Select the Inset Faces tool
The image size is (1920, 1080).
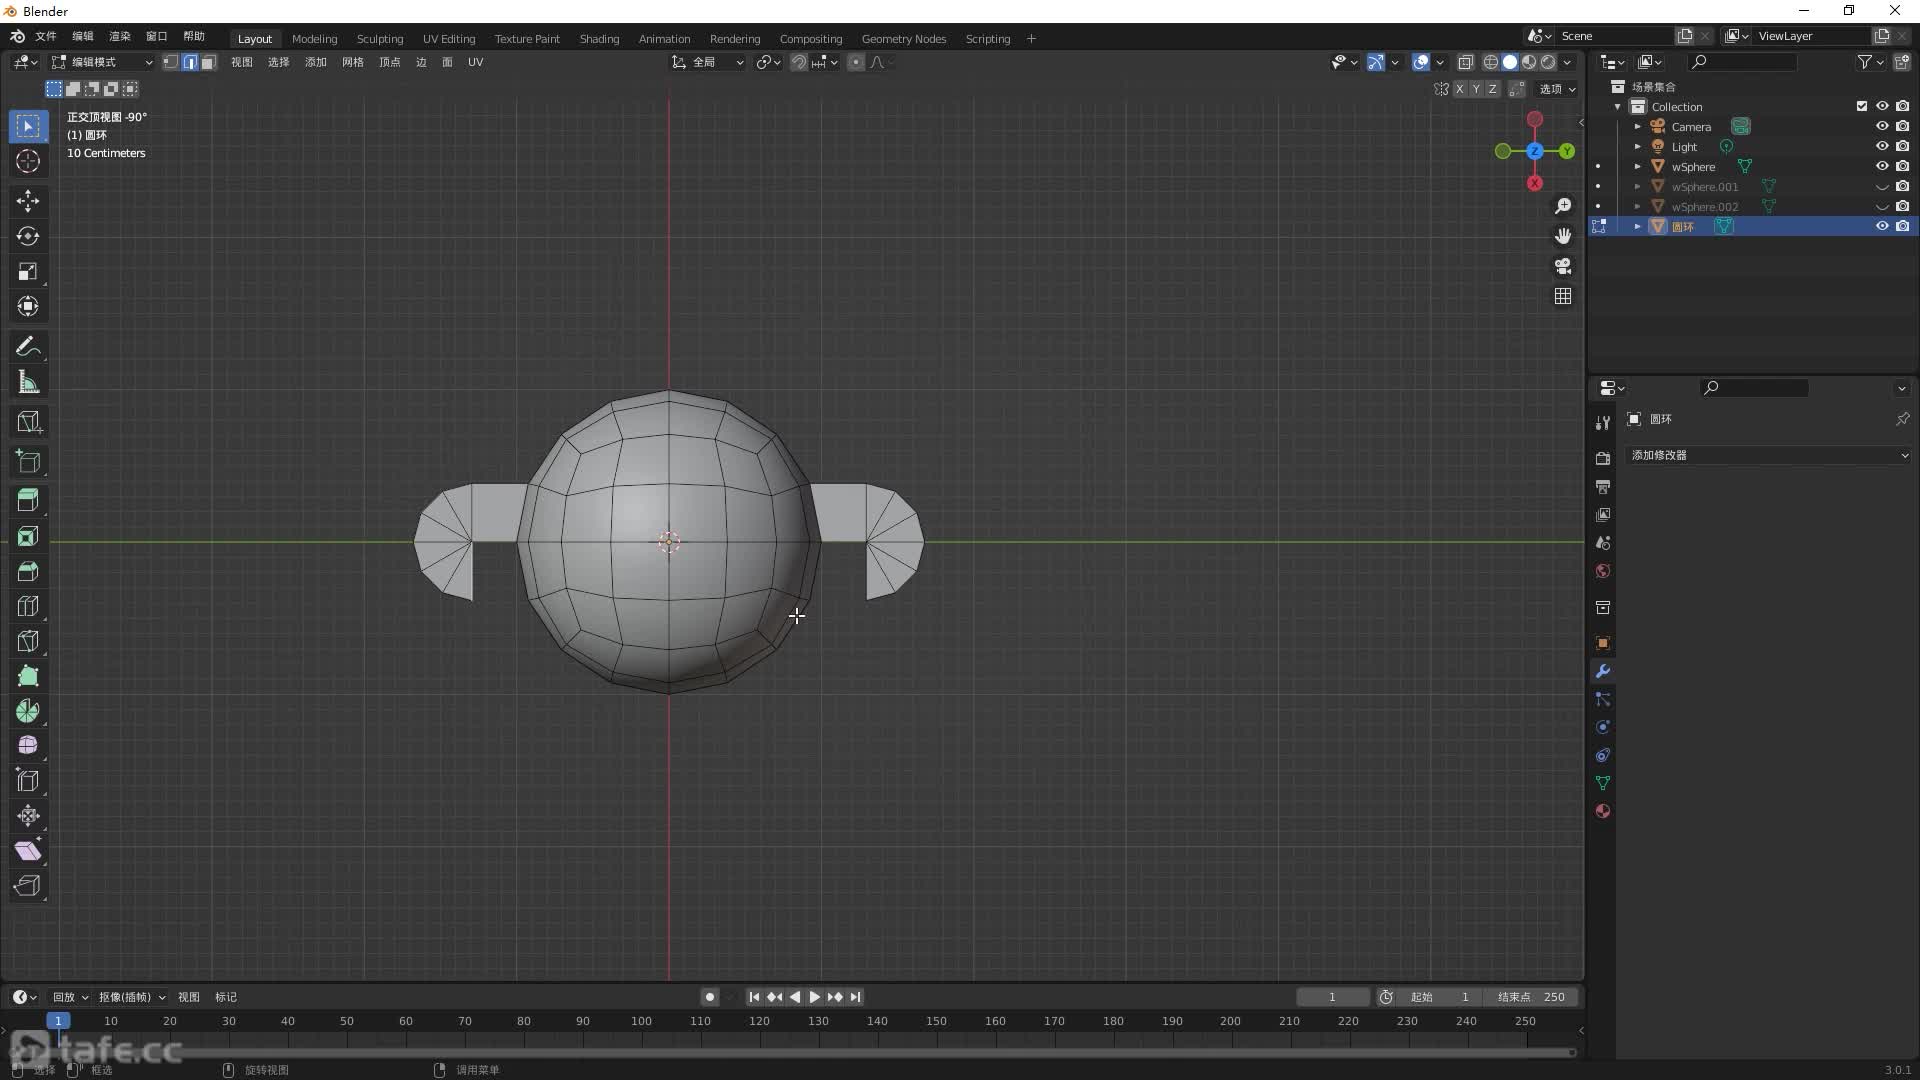[28, 536]
